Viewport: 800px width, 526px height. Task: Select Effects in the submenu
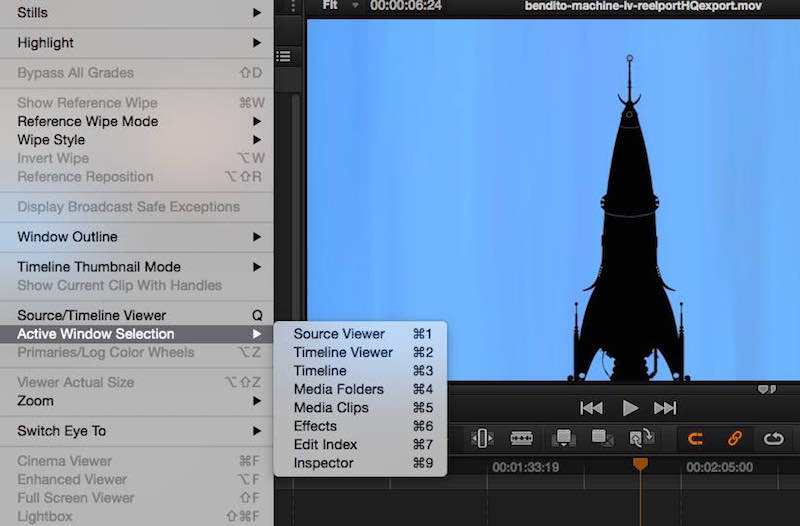click(361, 426)
